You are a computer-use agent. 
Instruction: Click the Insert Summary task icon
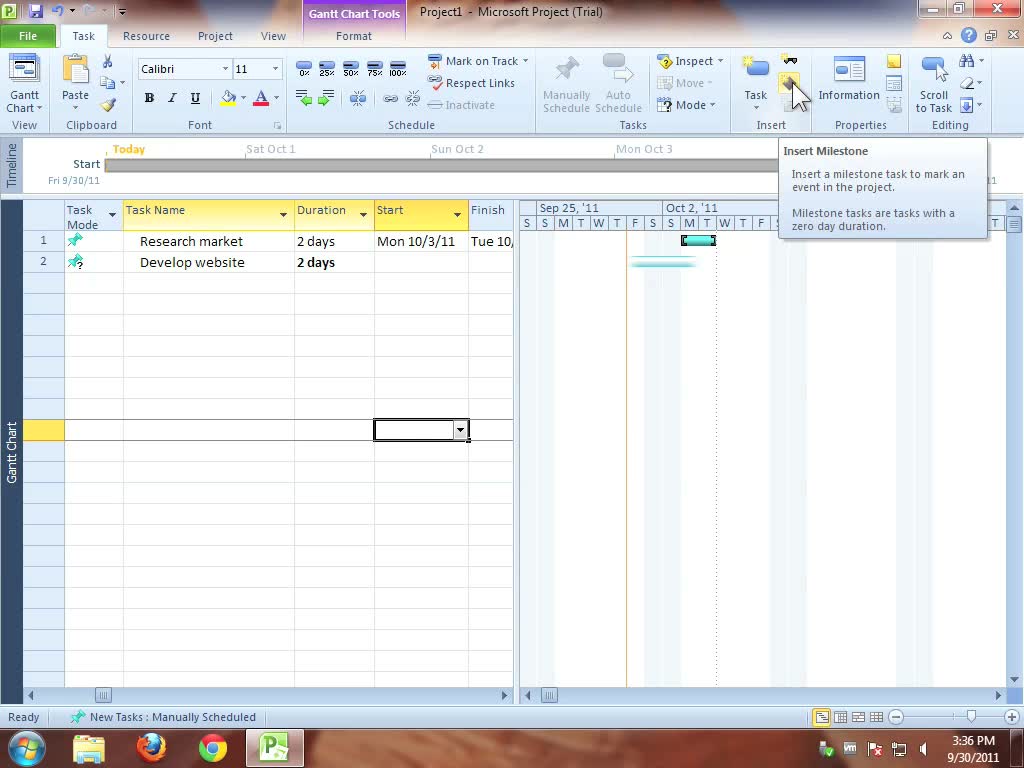789,61
